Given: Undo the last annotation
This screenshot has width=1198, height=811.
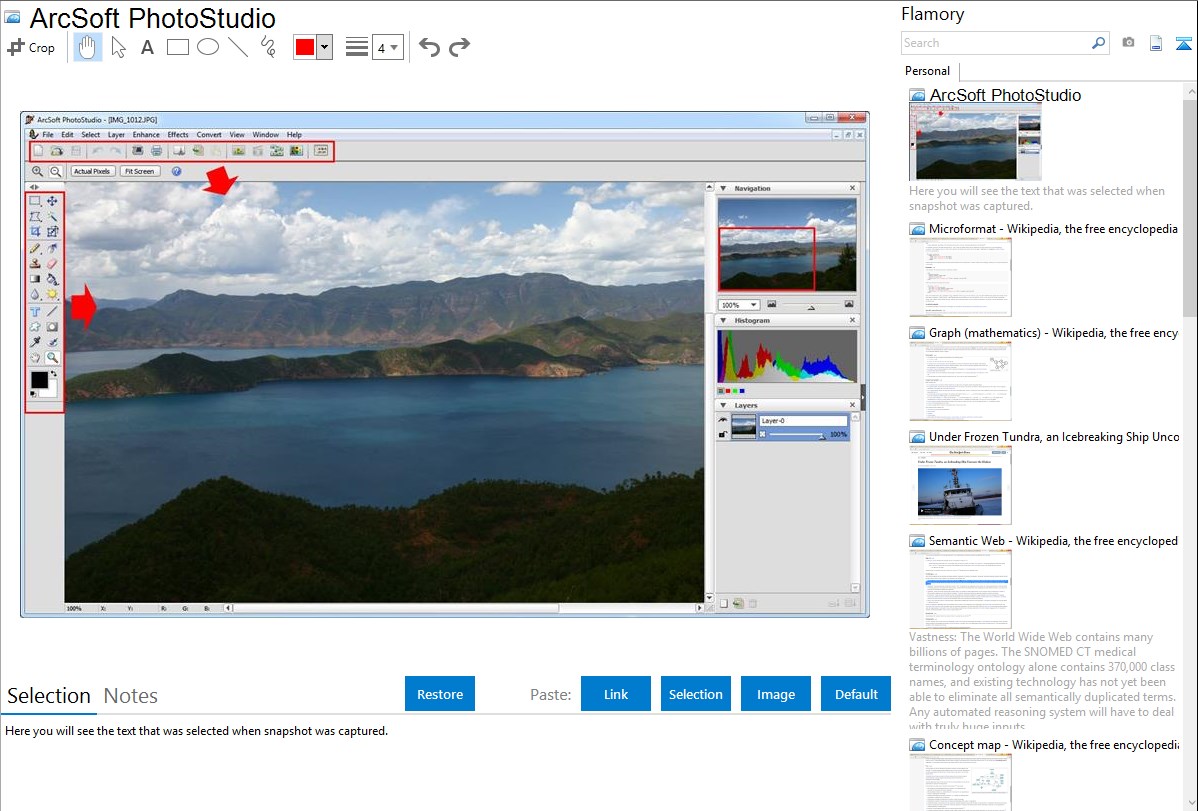Looking at the screenshot, I should pos(429,47).
